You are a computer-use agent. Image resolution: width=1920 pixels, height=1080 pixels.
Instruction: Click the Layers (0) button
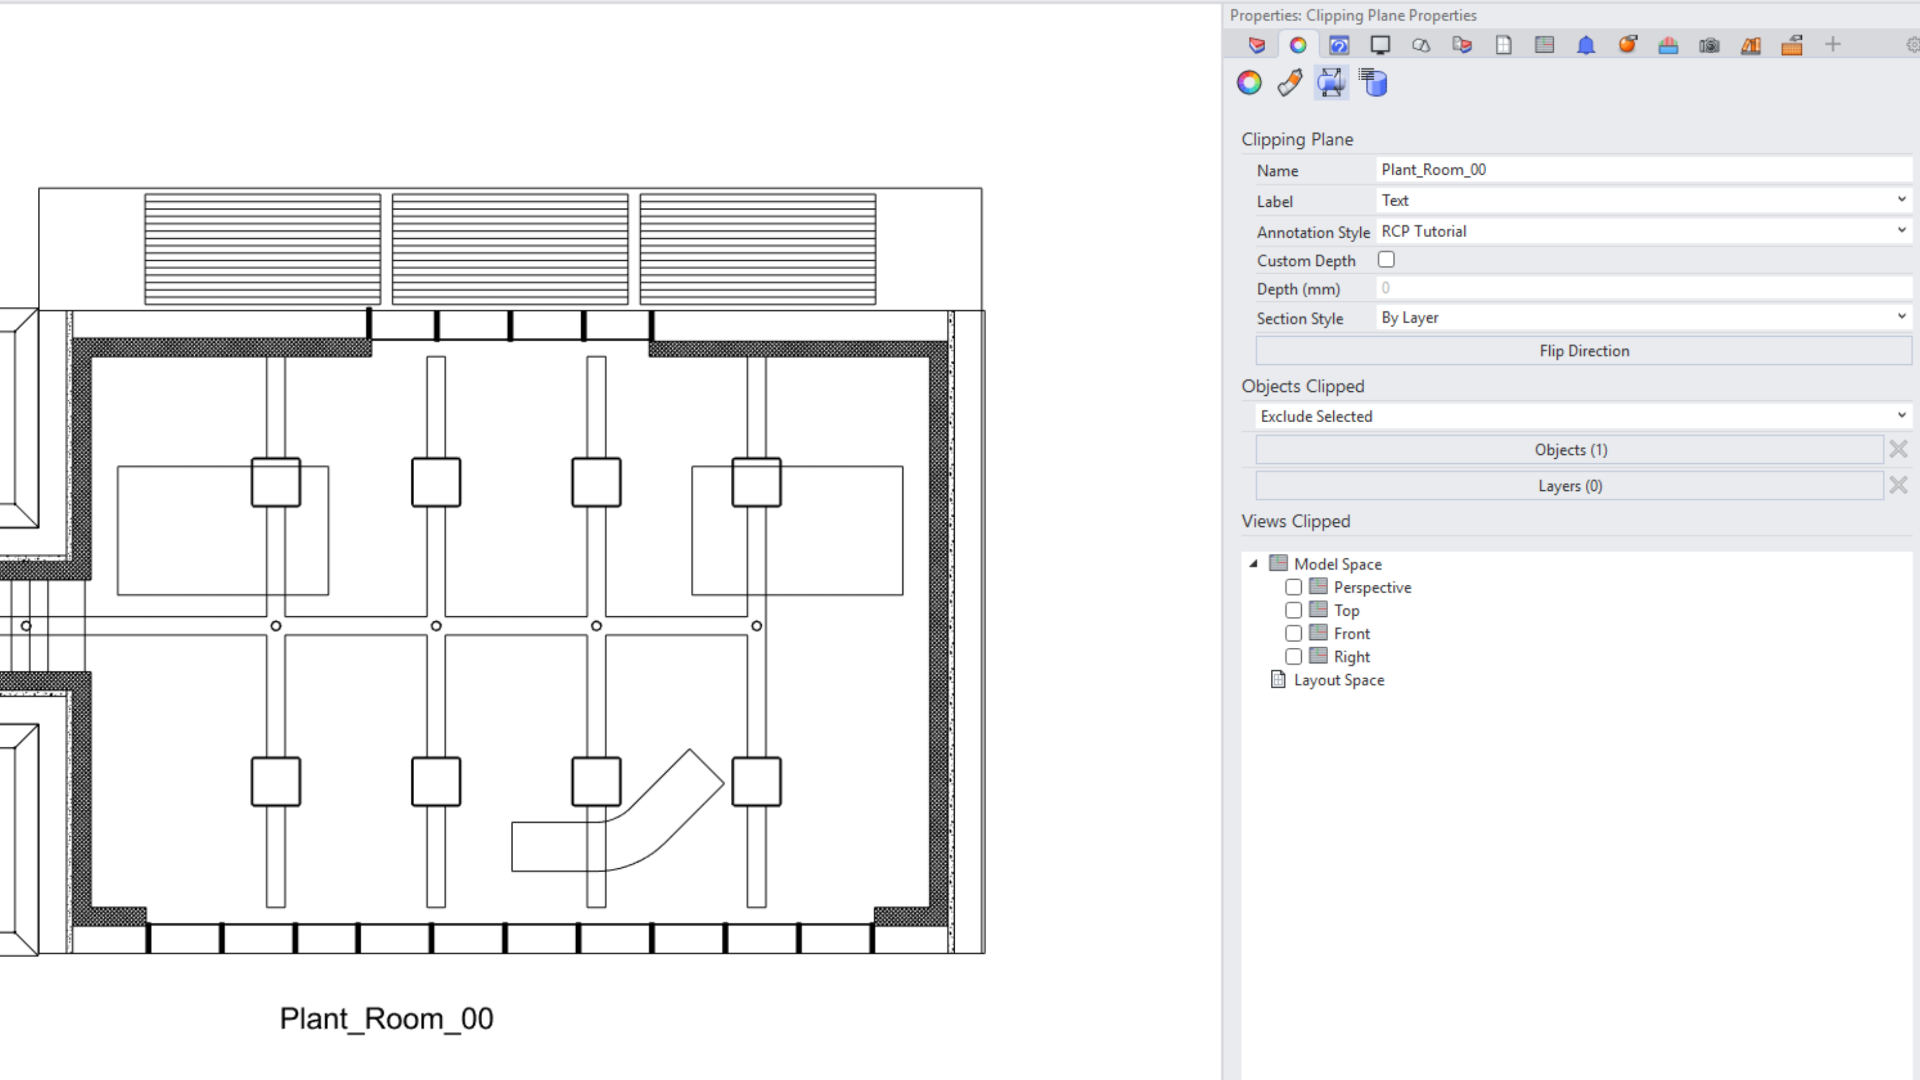pos(1570,486)
